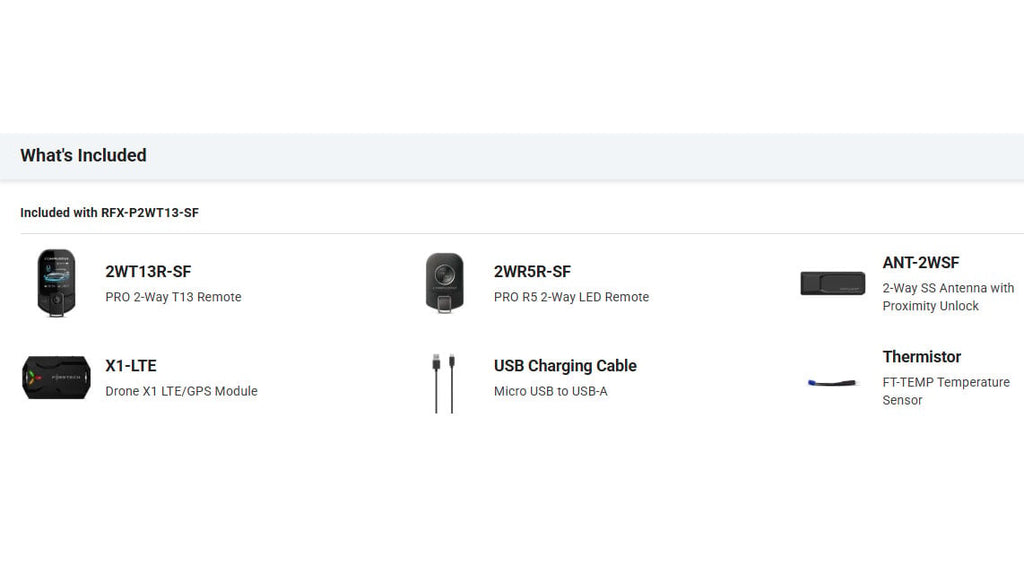This screenshot has width=1024, height=583.
Task: Select the 2WT13R-SF product title
Action: (x=148, y=272)
